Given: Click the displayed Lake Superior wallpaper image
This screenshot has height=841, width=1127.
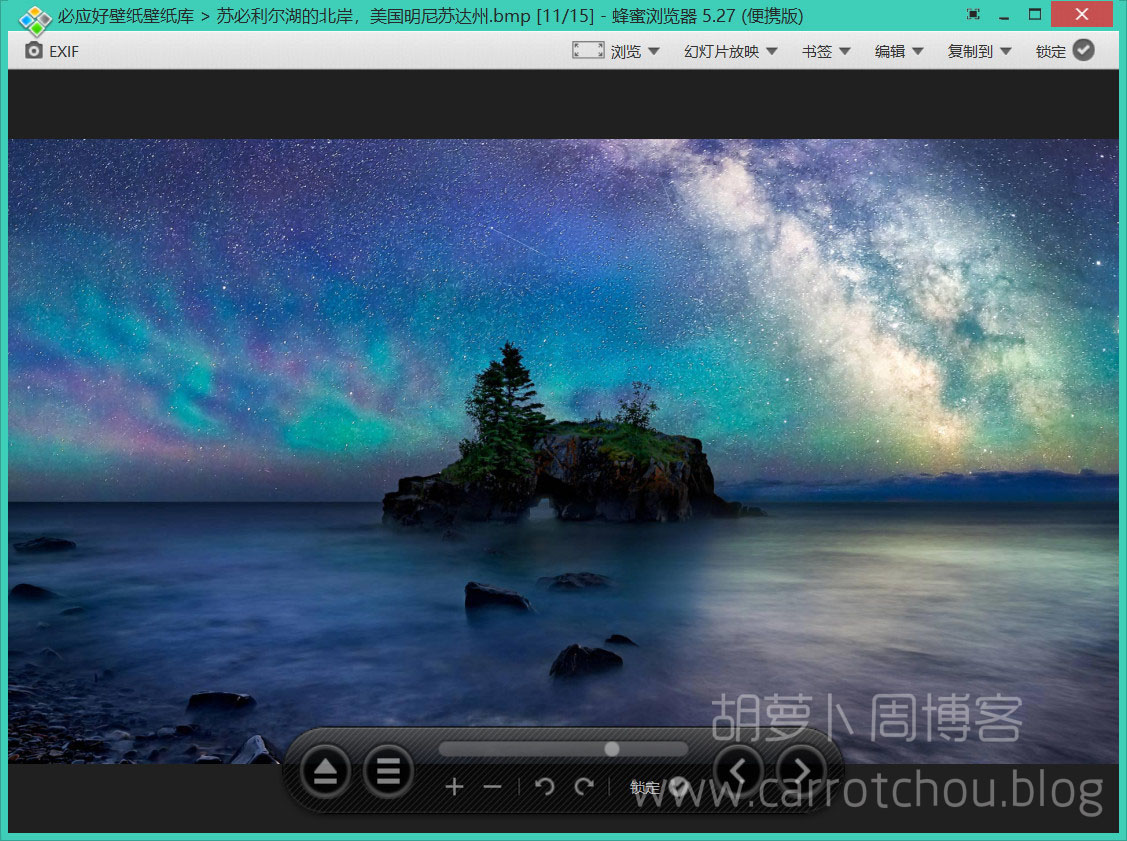Looking at the screenshot, I should point(563,451).
